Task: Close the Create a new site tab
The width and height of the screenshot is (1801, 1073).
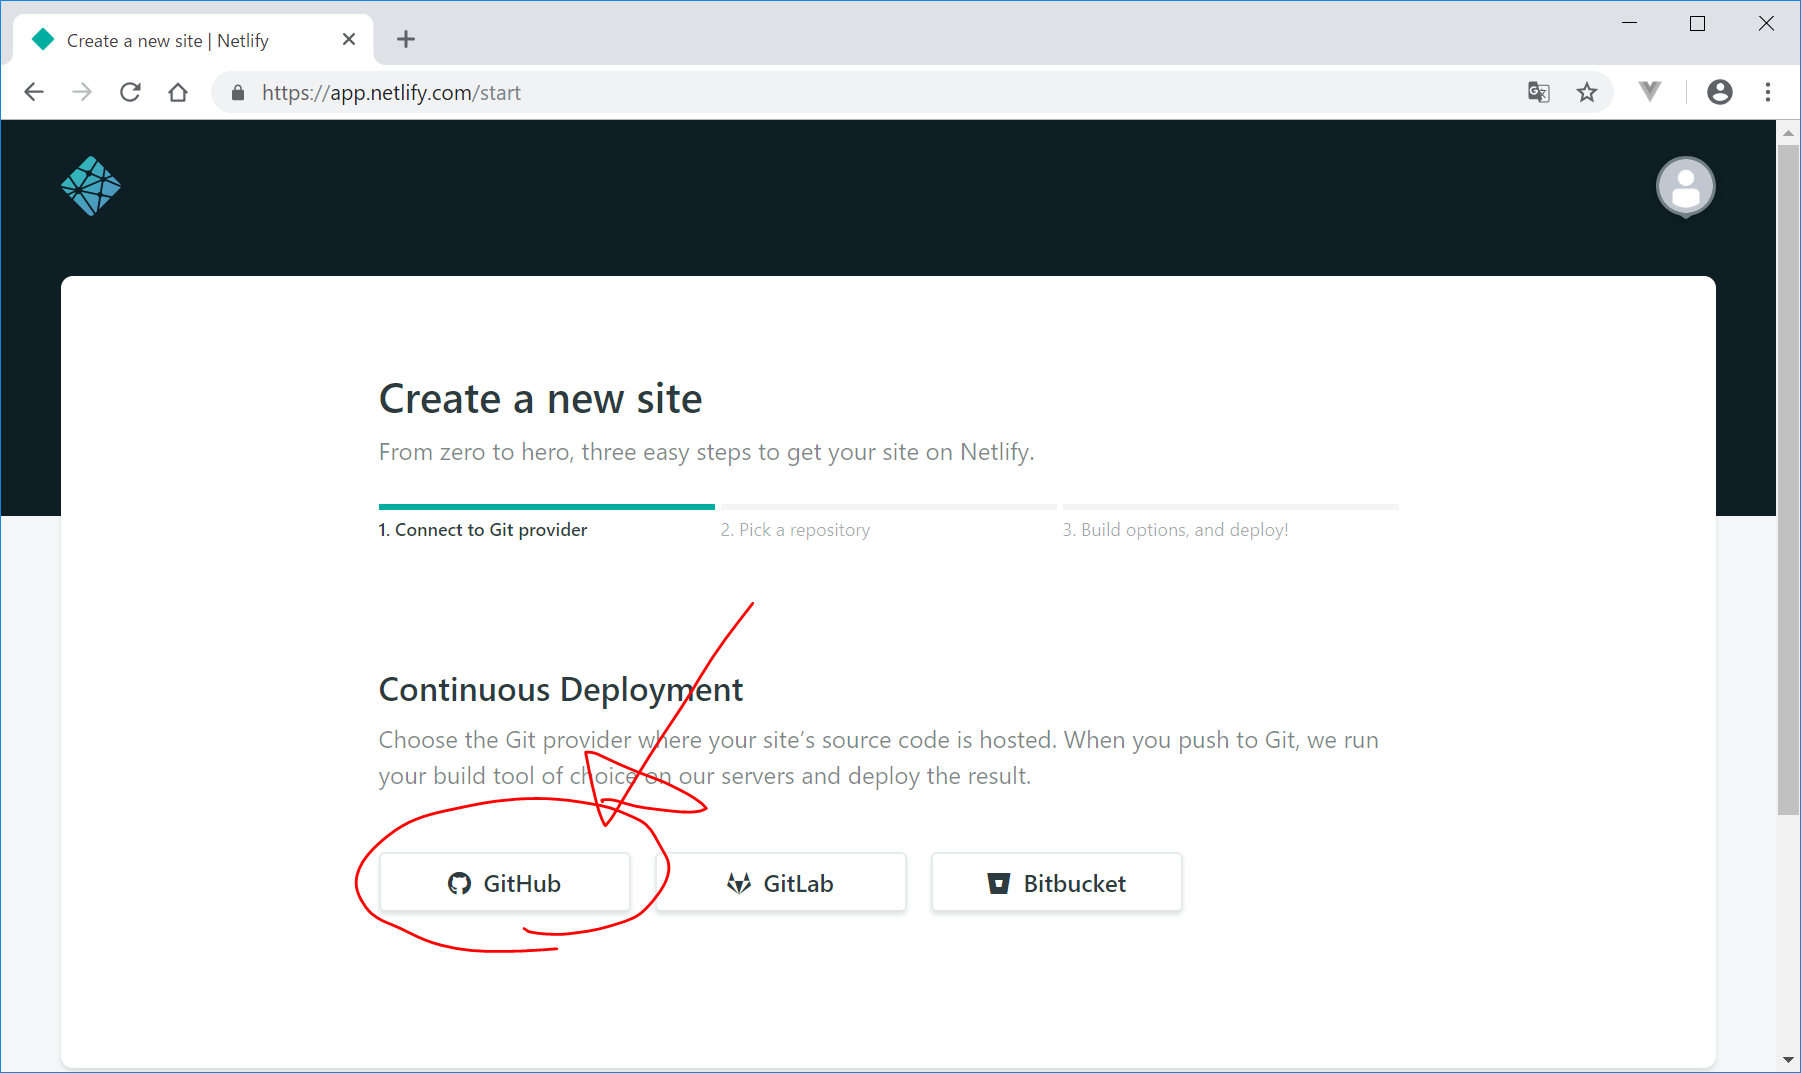Action: pyautogui.click(x=349, y=39)
